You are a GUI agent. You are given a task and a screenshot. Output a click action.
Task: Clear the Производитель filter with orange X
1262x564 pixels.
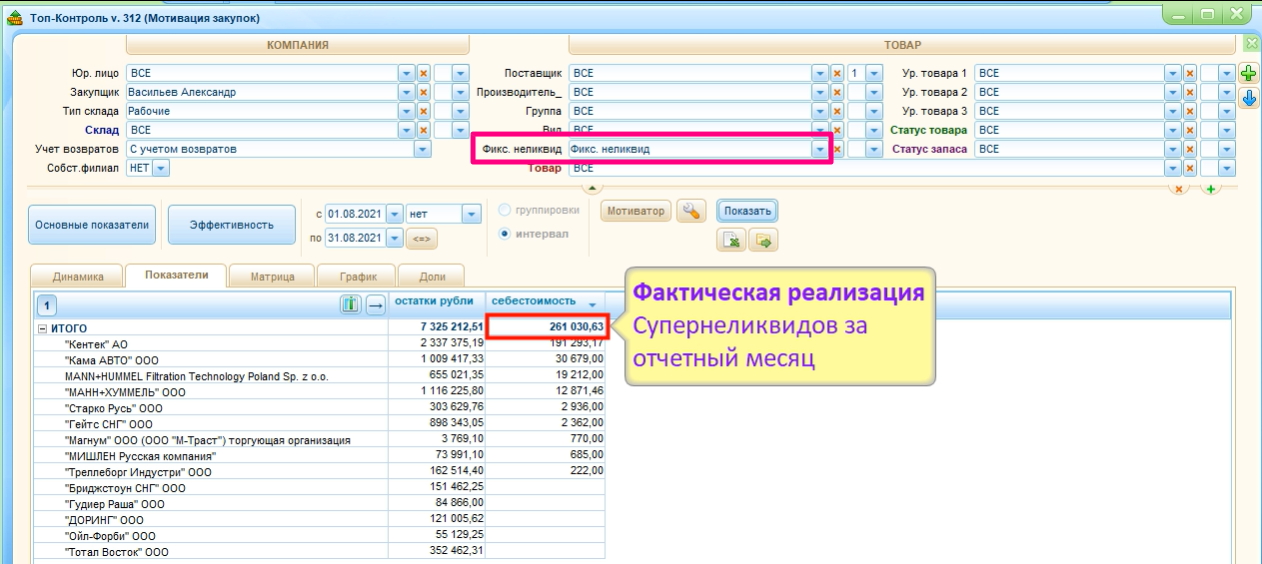(837, 92)
